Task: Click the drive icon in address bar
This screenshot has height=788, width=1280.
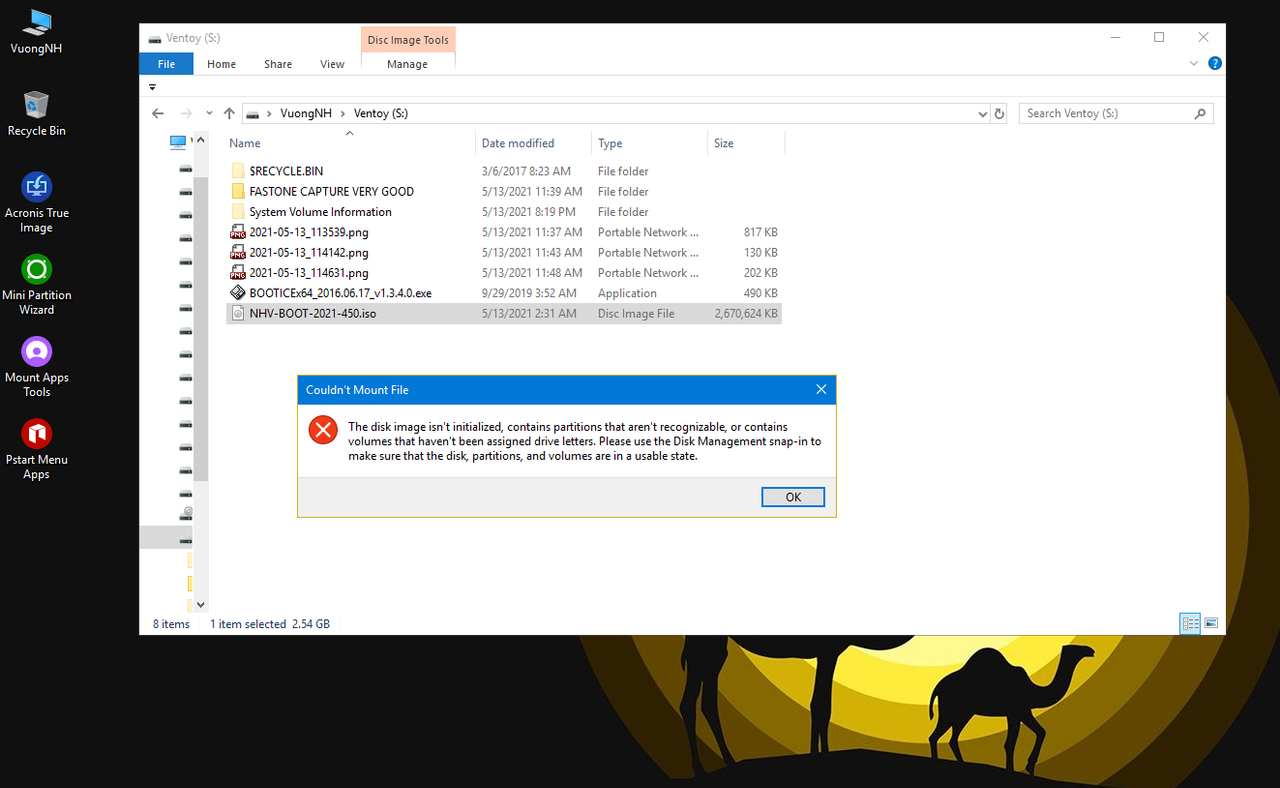Action: tap(254, 114)
